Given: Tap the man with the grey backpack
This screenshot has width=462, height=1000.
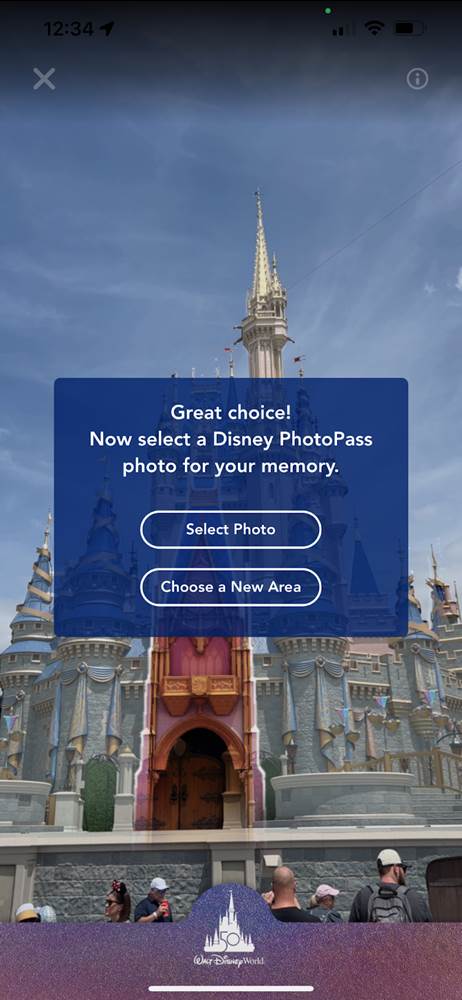Looking at the screenshot, I should 391,886.
